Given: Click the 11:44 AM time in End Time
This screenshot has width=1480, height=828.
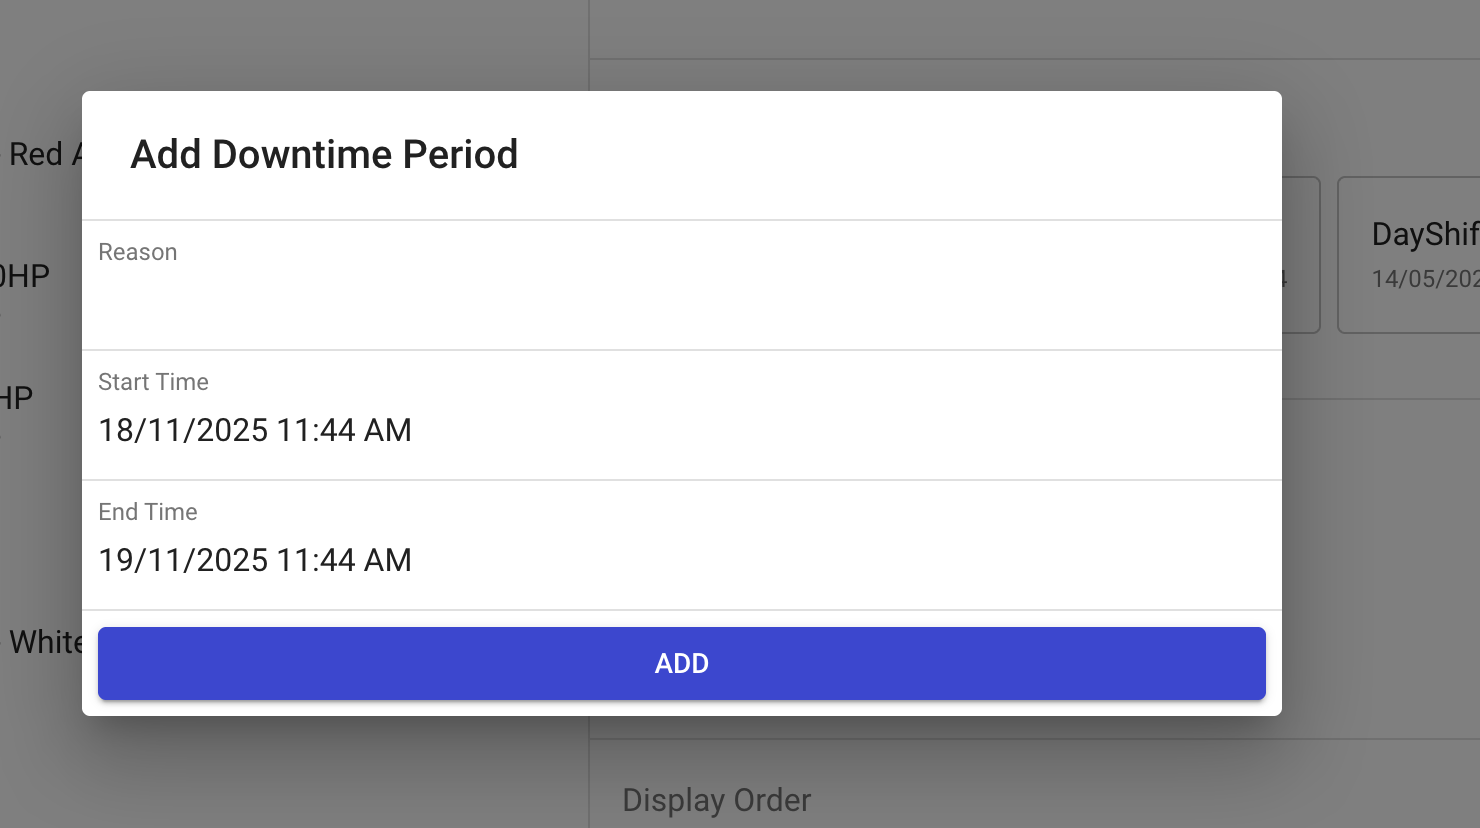Looking at the screenshot, I should pyautogui.click(x=344, y=560).
